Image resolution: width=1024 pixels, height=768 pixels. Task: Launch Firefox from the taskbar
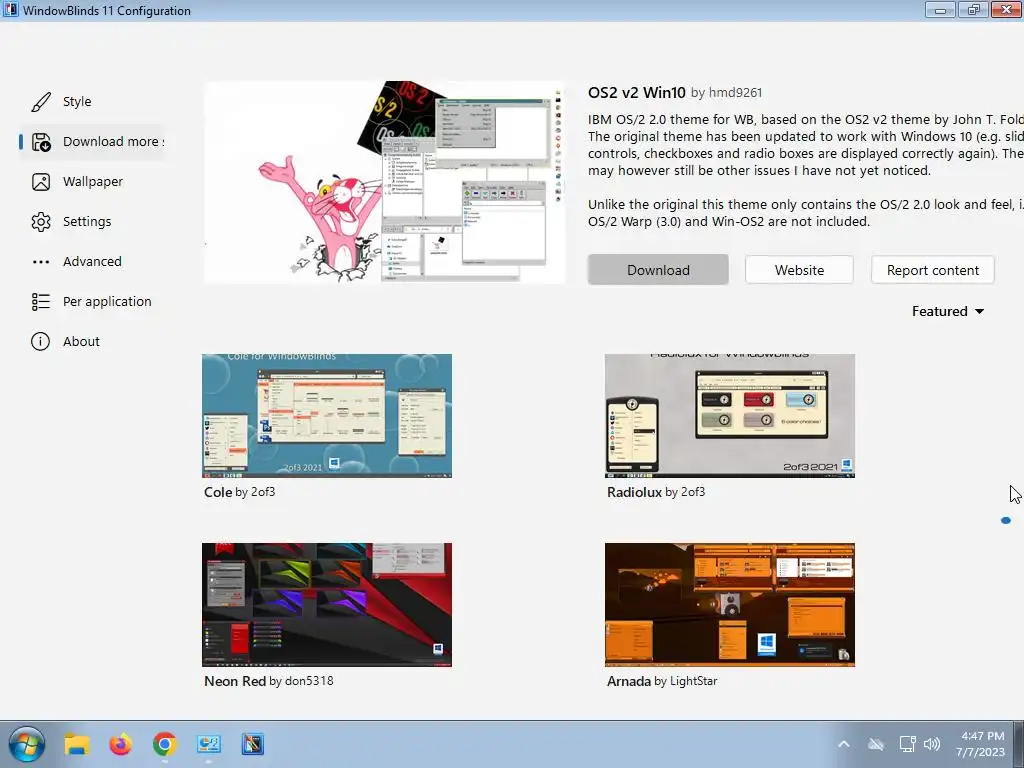(x=120, y=744)
